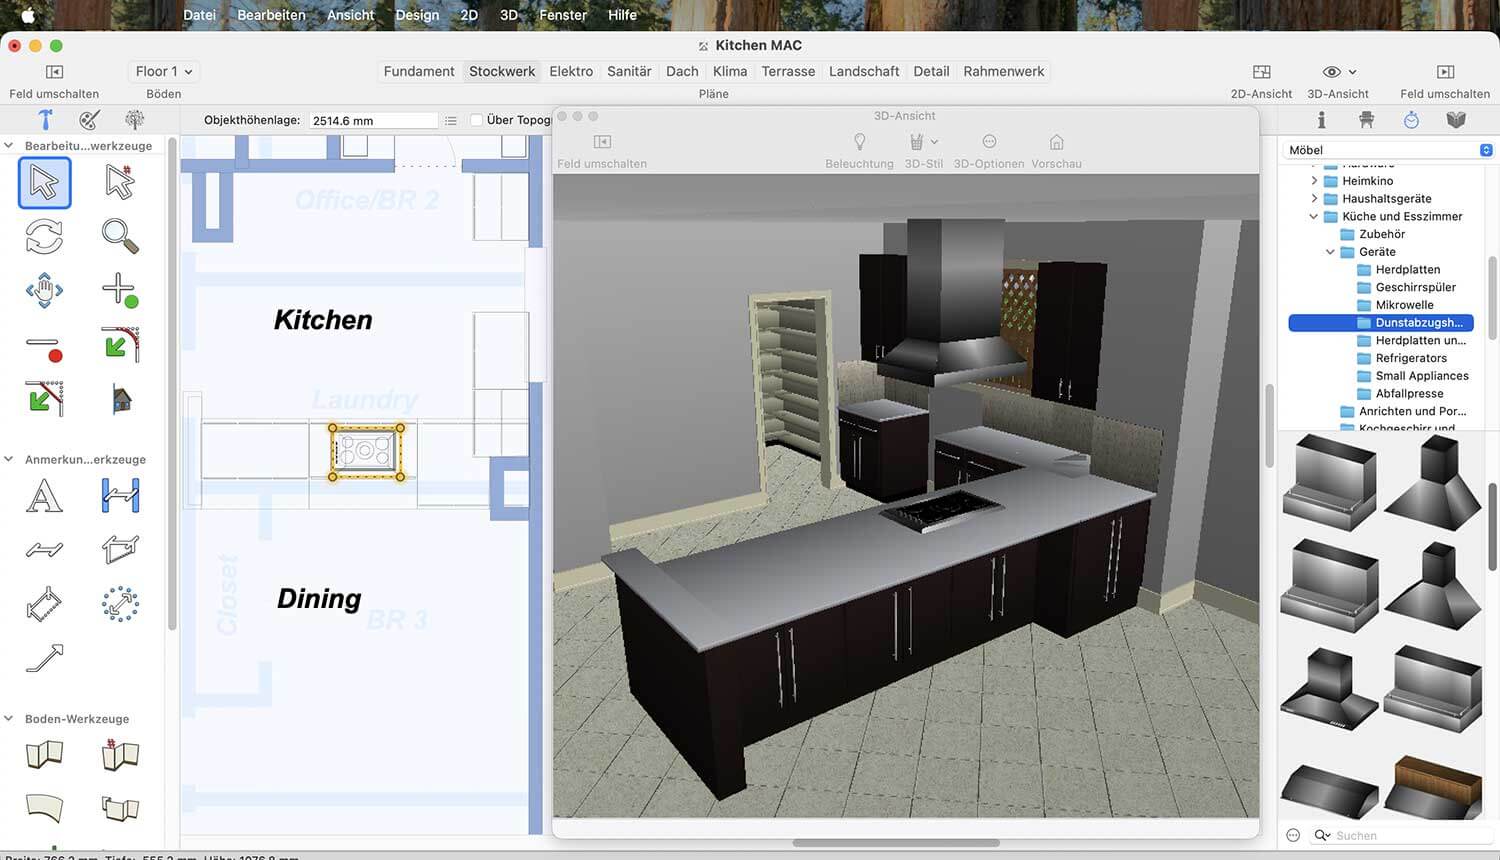Open the Apple menu
Image resolution: width=1500 pixels, height=860 pixels.
coord(28,15)
